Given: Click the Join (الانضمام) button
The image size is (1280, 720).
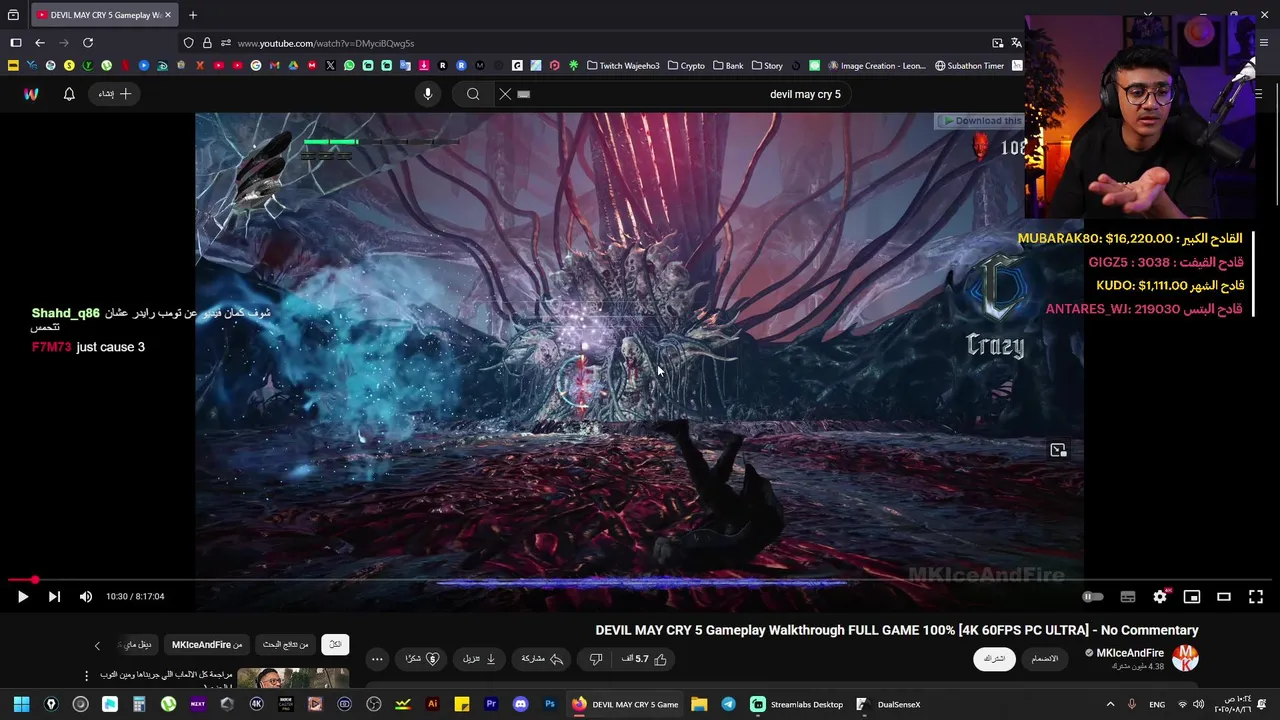Looking at the screenshot, I should pyautogui.click(x=1045, y=659).
